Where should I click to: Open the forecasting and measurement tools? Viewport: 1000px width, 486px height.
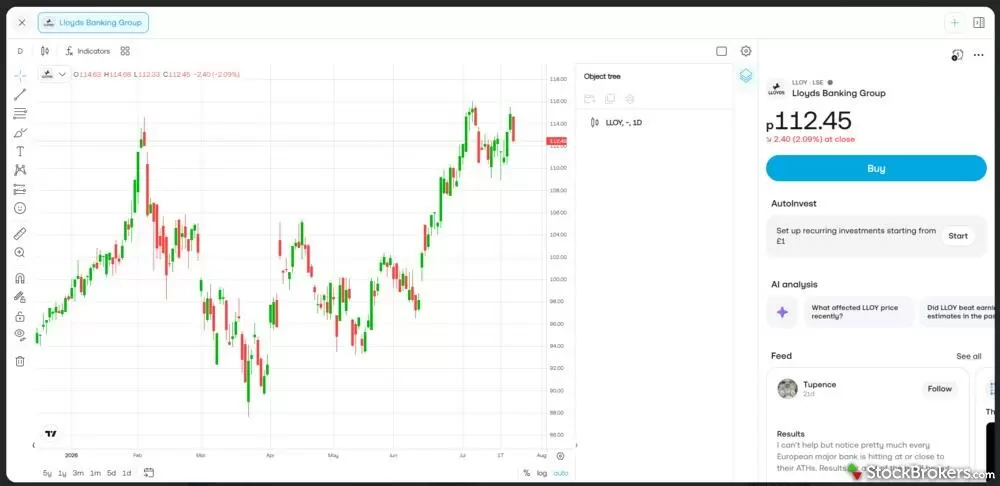tap(20, 189)
